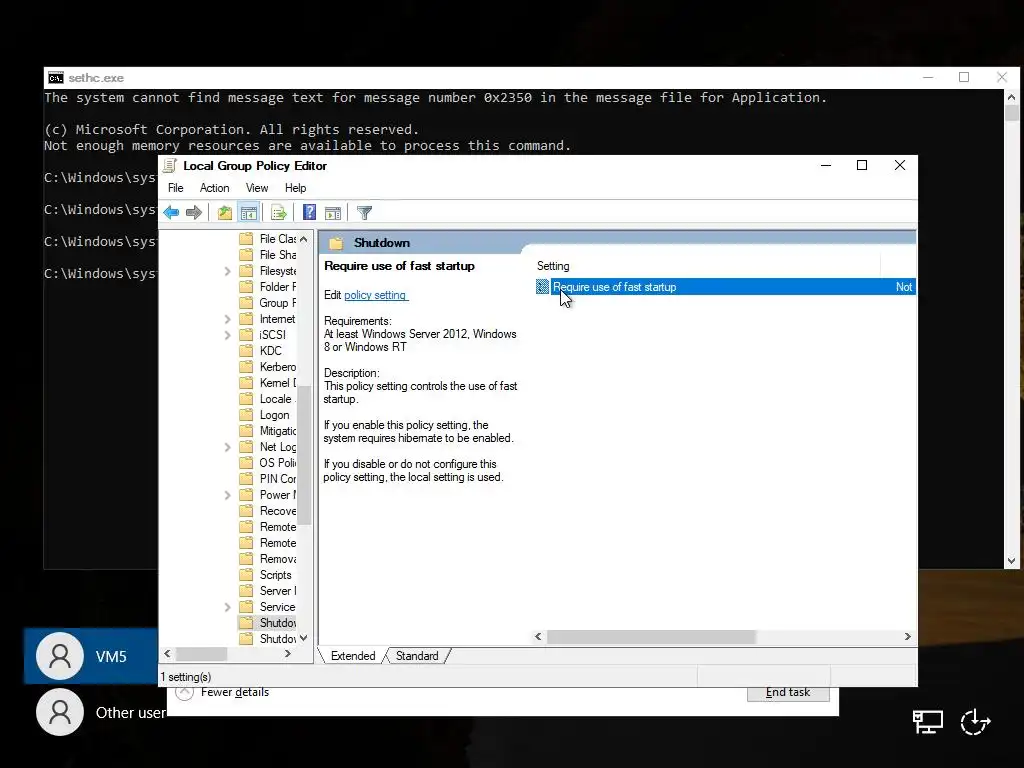
Task: Open network settings icon on login screen
Action: click(x=927, y=721)
